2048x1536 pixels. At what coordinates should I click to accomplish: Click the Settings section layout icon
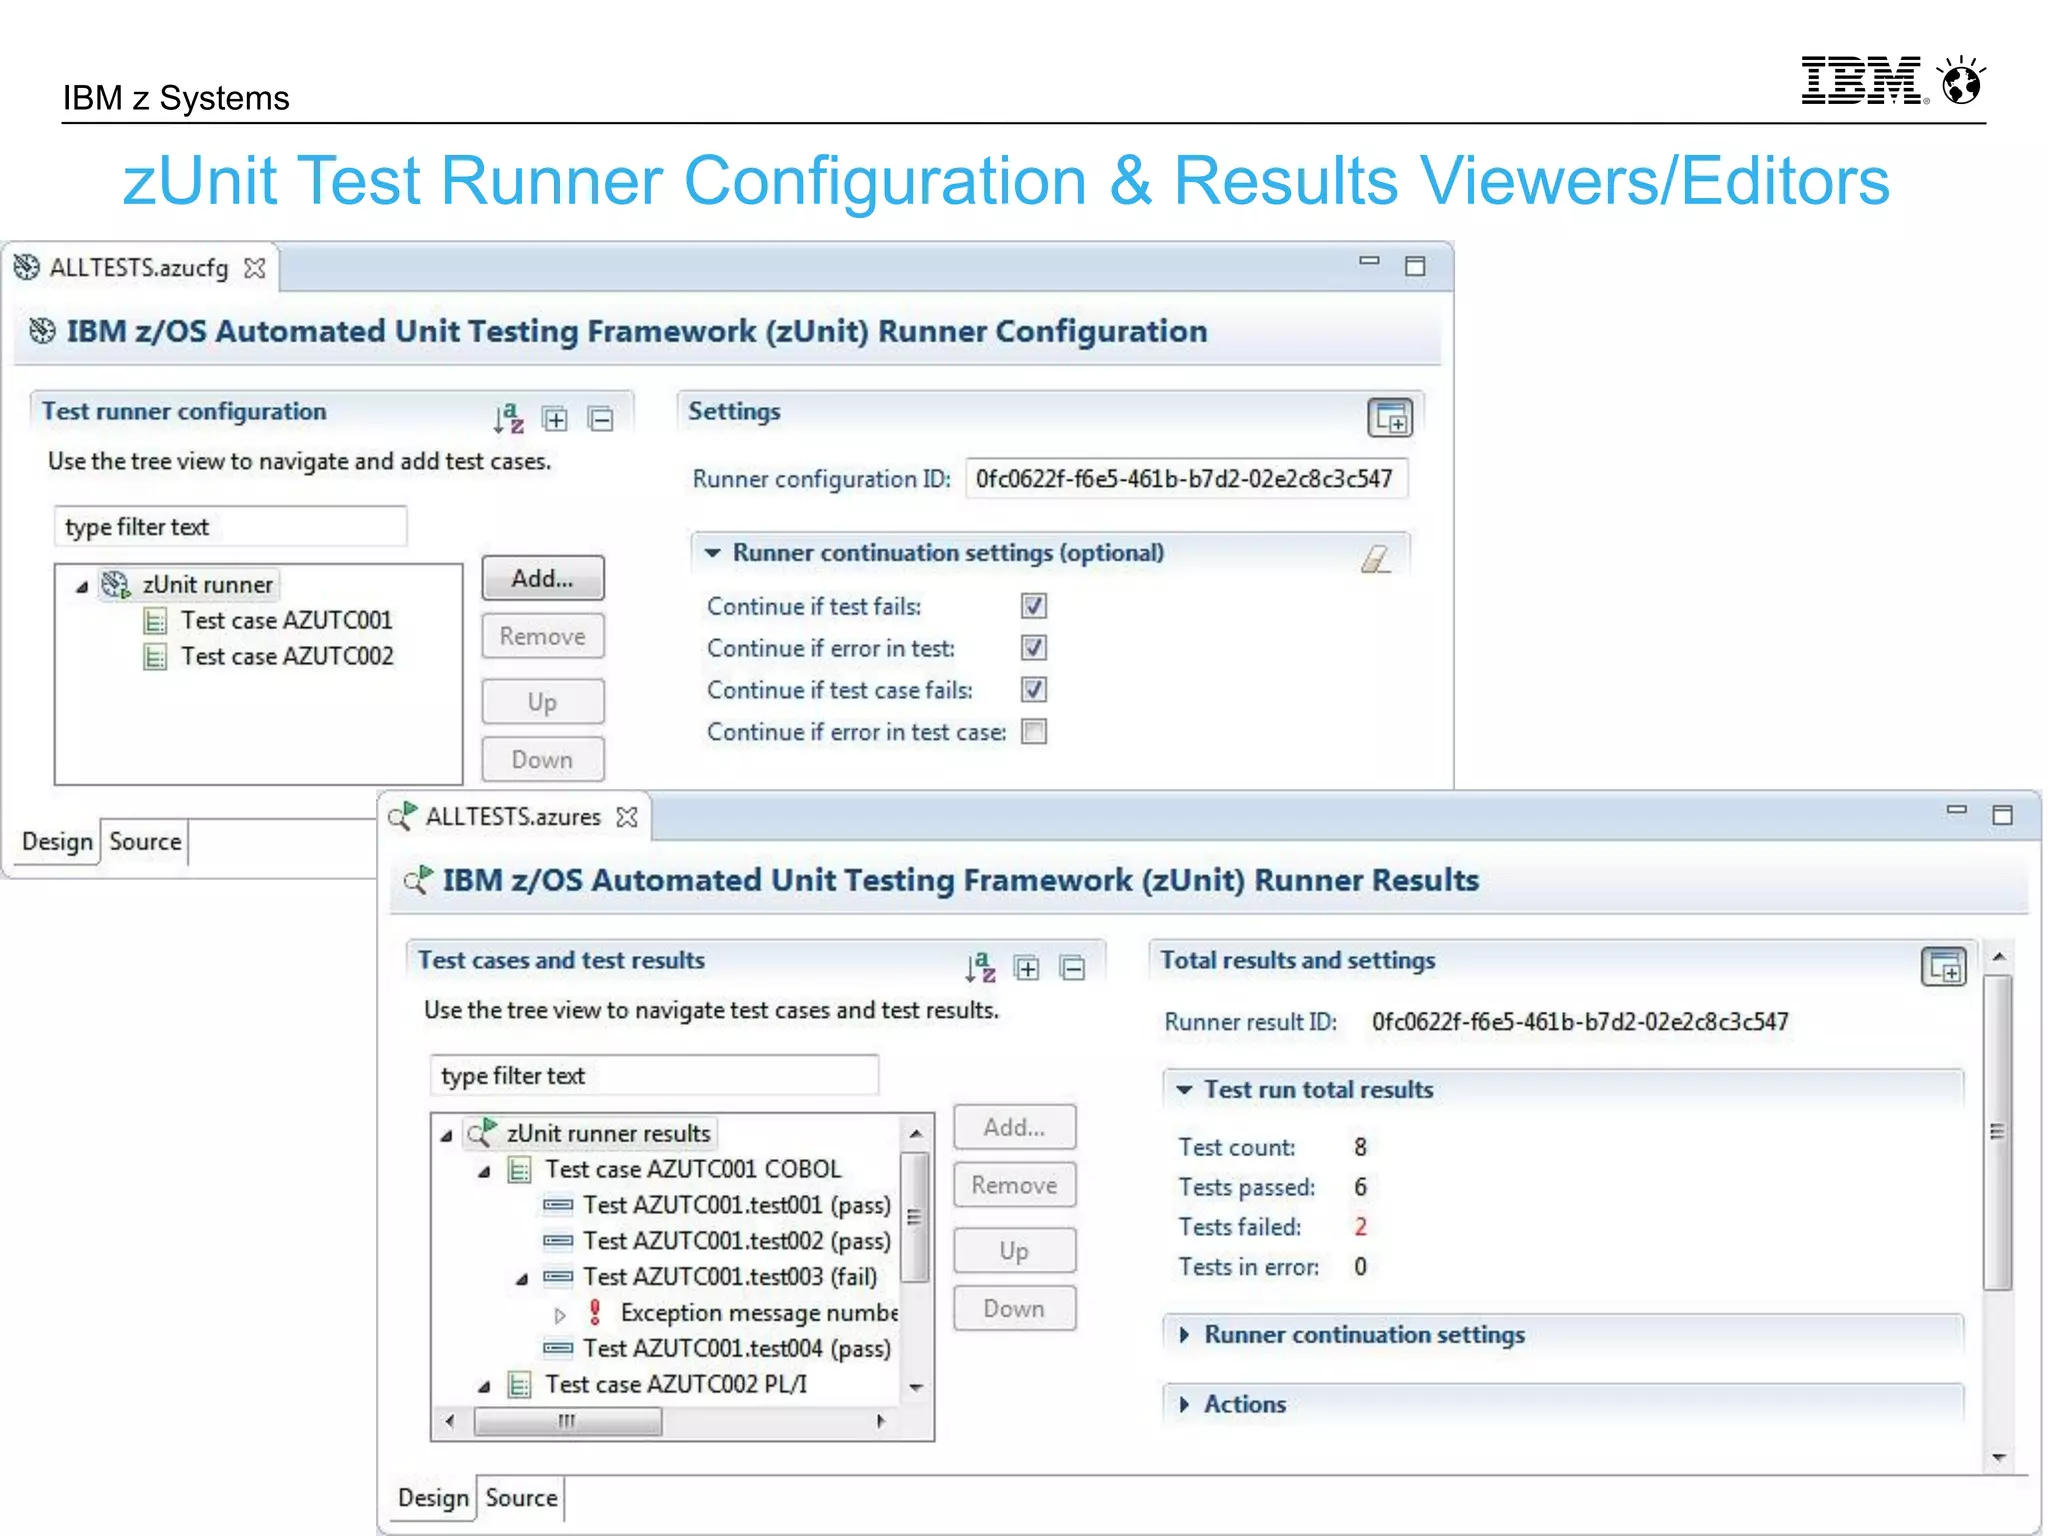1390,417
